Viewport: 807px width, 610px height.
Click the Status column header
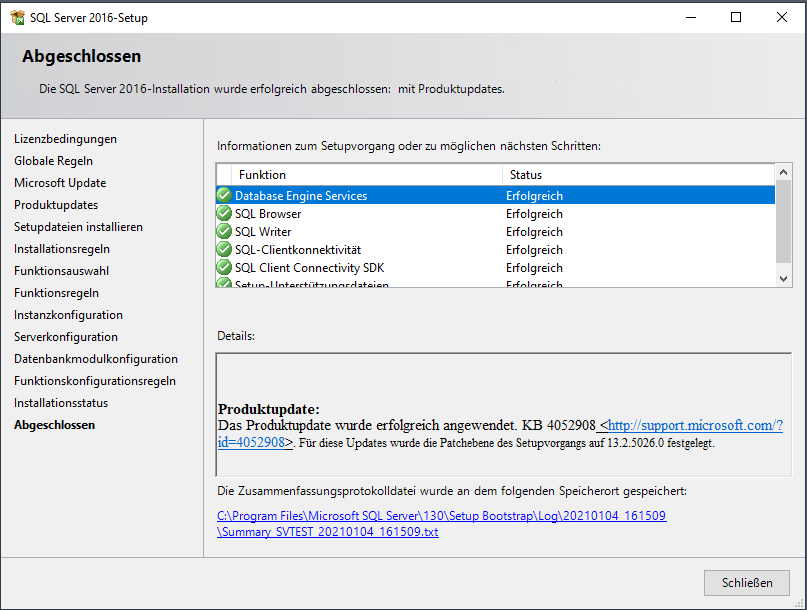tap(526, 175)
